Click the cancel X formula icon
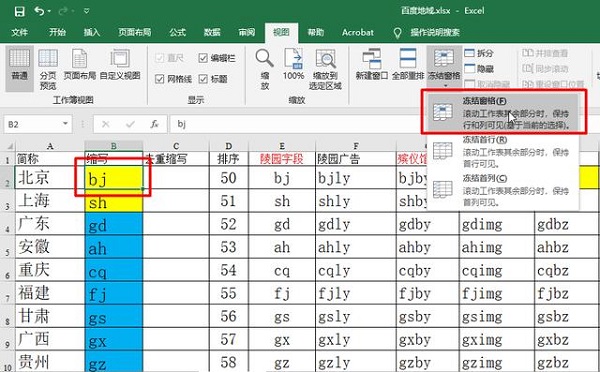 click(106, 124)
